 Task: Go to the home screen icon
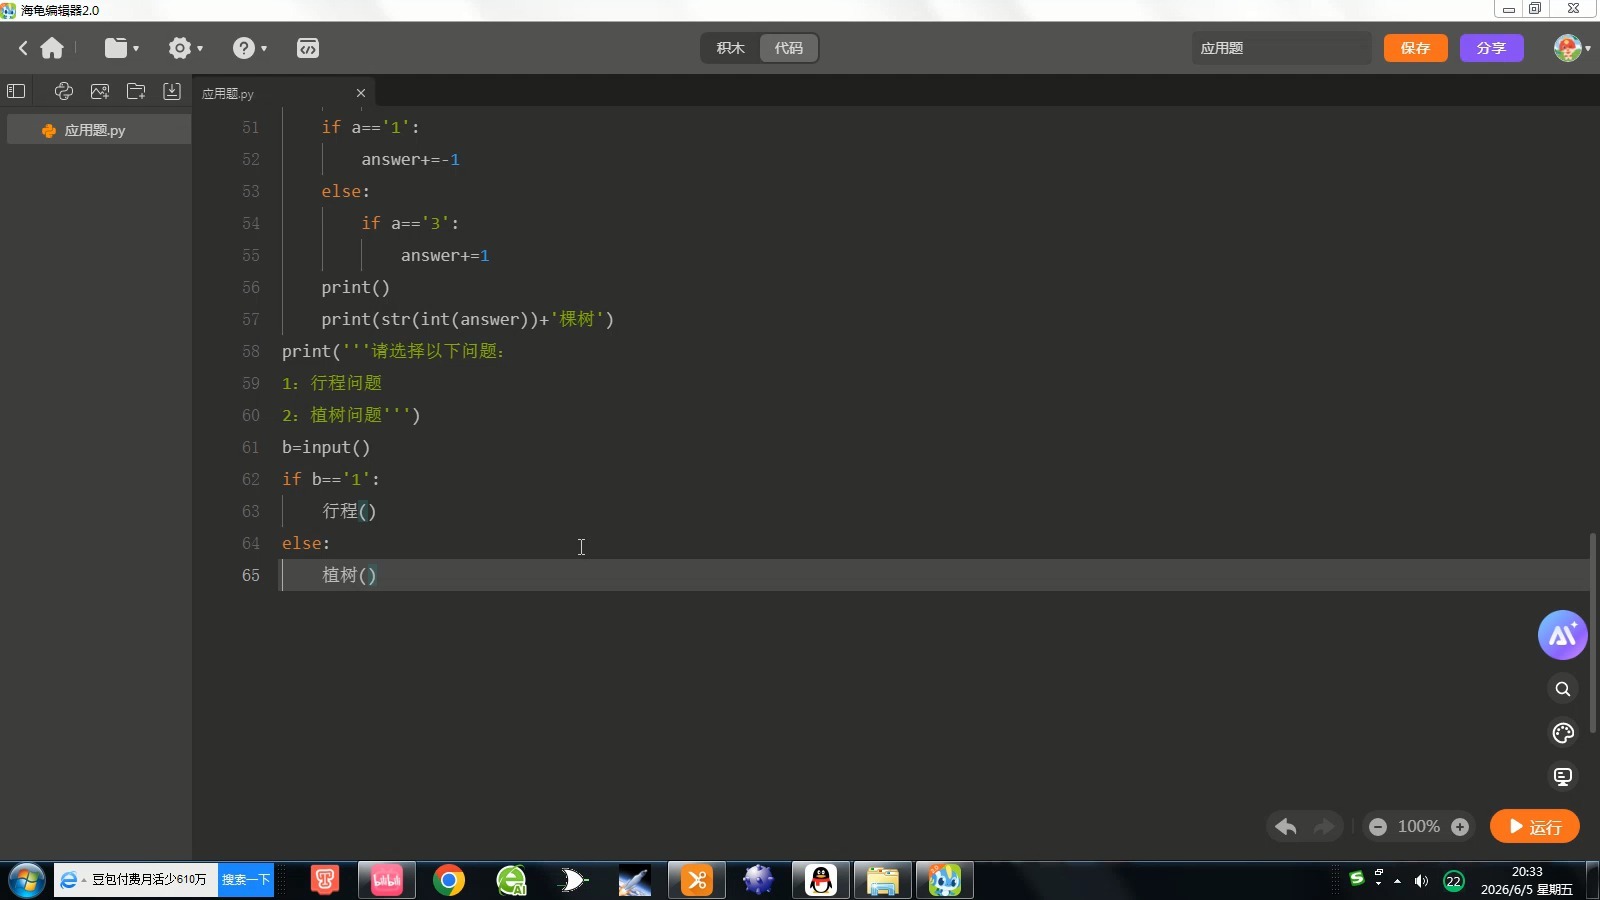52,48
